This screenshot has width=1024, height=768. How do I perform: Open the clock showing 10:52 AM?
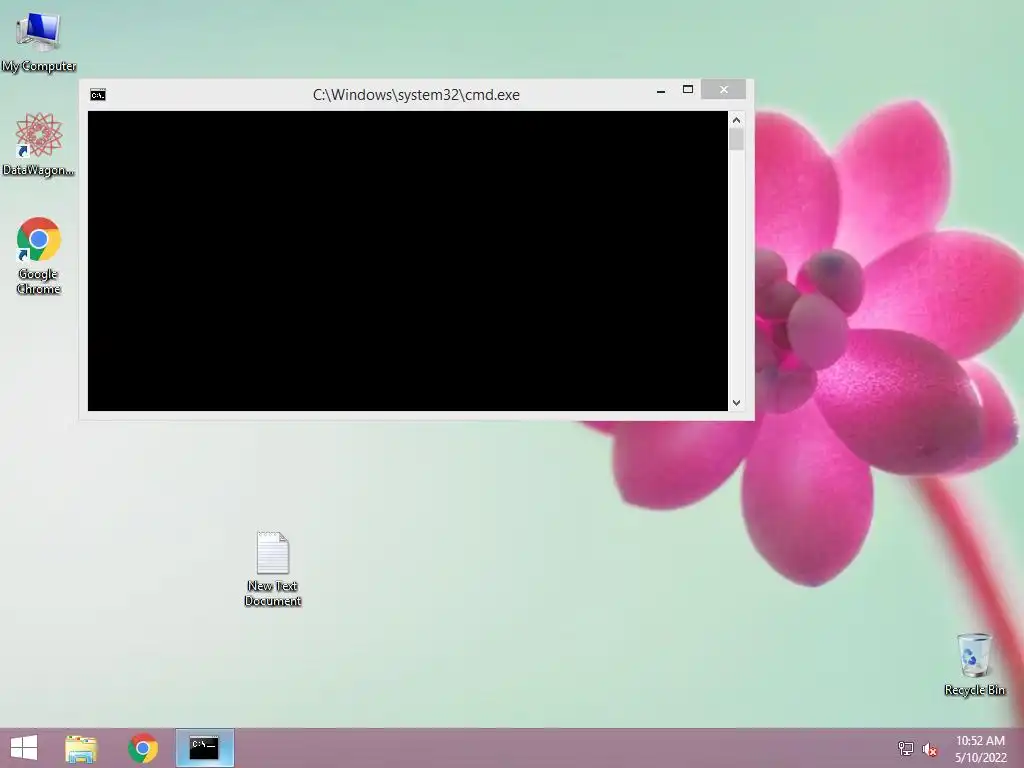(981, 748)
